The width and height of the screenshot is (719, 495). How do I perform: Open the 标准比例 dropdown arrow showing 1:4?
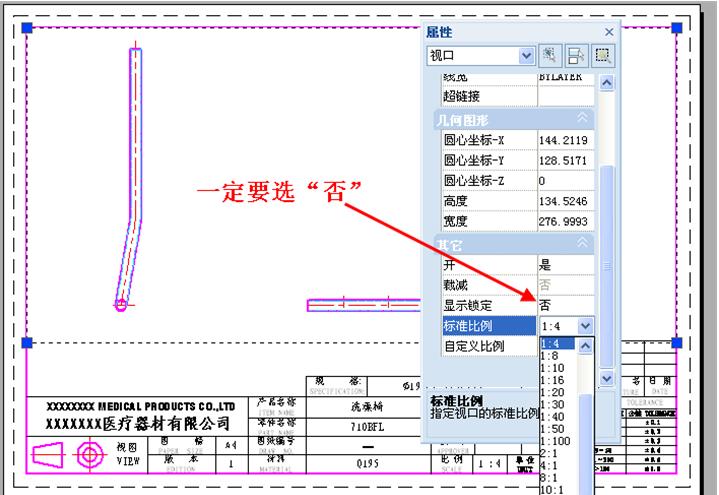pos(585,326)
